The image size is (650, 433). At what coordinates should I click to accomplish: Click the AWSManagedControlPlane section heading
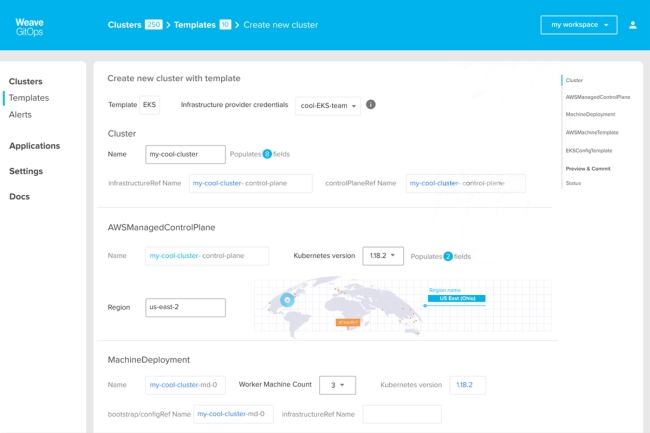161,227
